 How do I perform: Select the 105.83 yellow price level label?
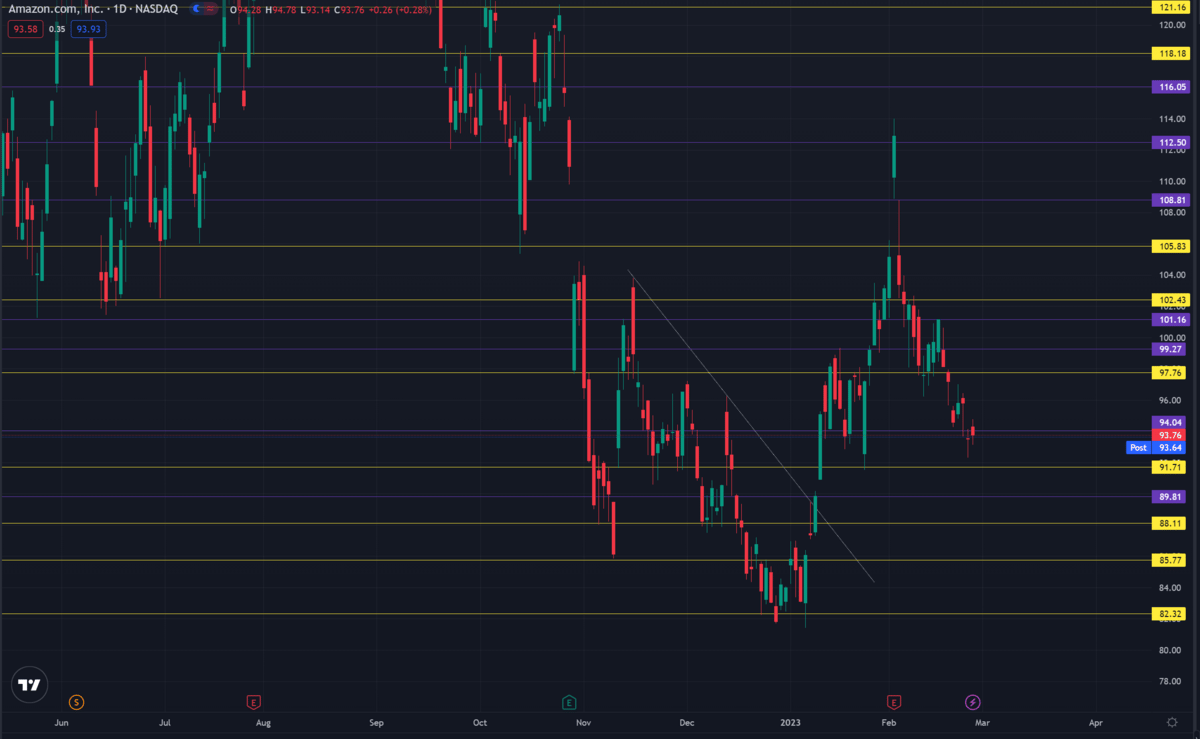click(1171, 246)
